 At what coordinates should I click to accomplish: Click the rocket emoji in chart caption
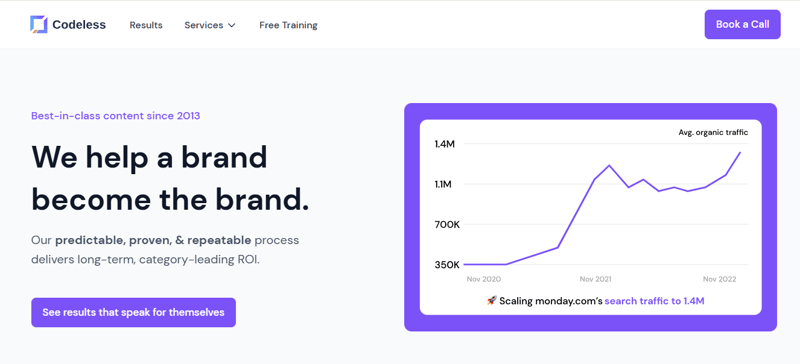491,300
